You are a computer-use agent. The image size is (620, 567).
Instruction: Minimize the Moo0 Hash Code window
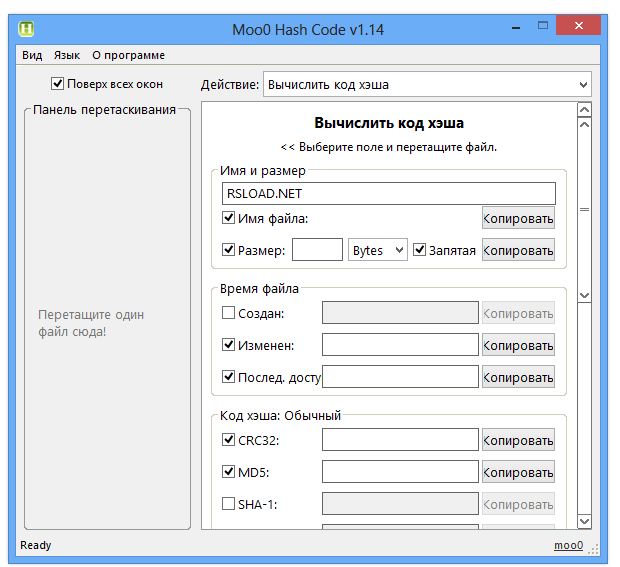[516, 28]
